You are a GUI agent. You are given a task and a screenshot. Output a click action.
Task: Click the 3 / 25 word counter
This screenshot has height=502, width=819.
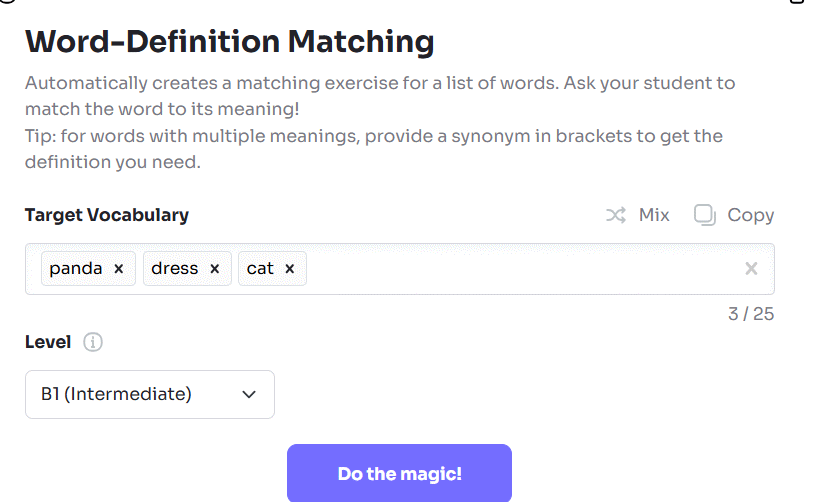750,314
